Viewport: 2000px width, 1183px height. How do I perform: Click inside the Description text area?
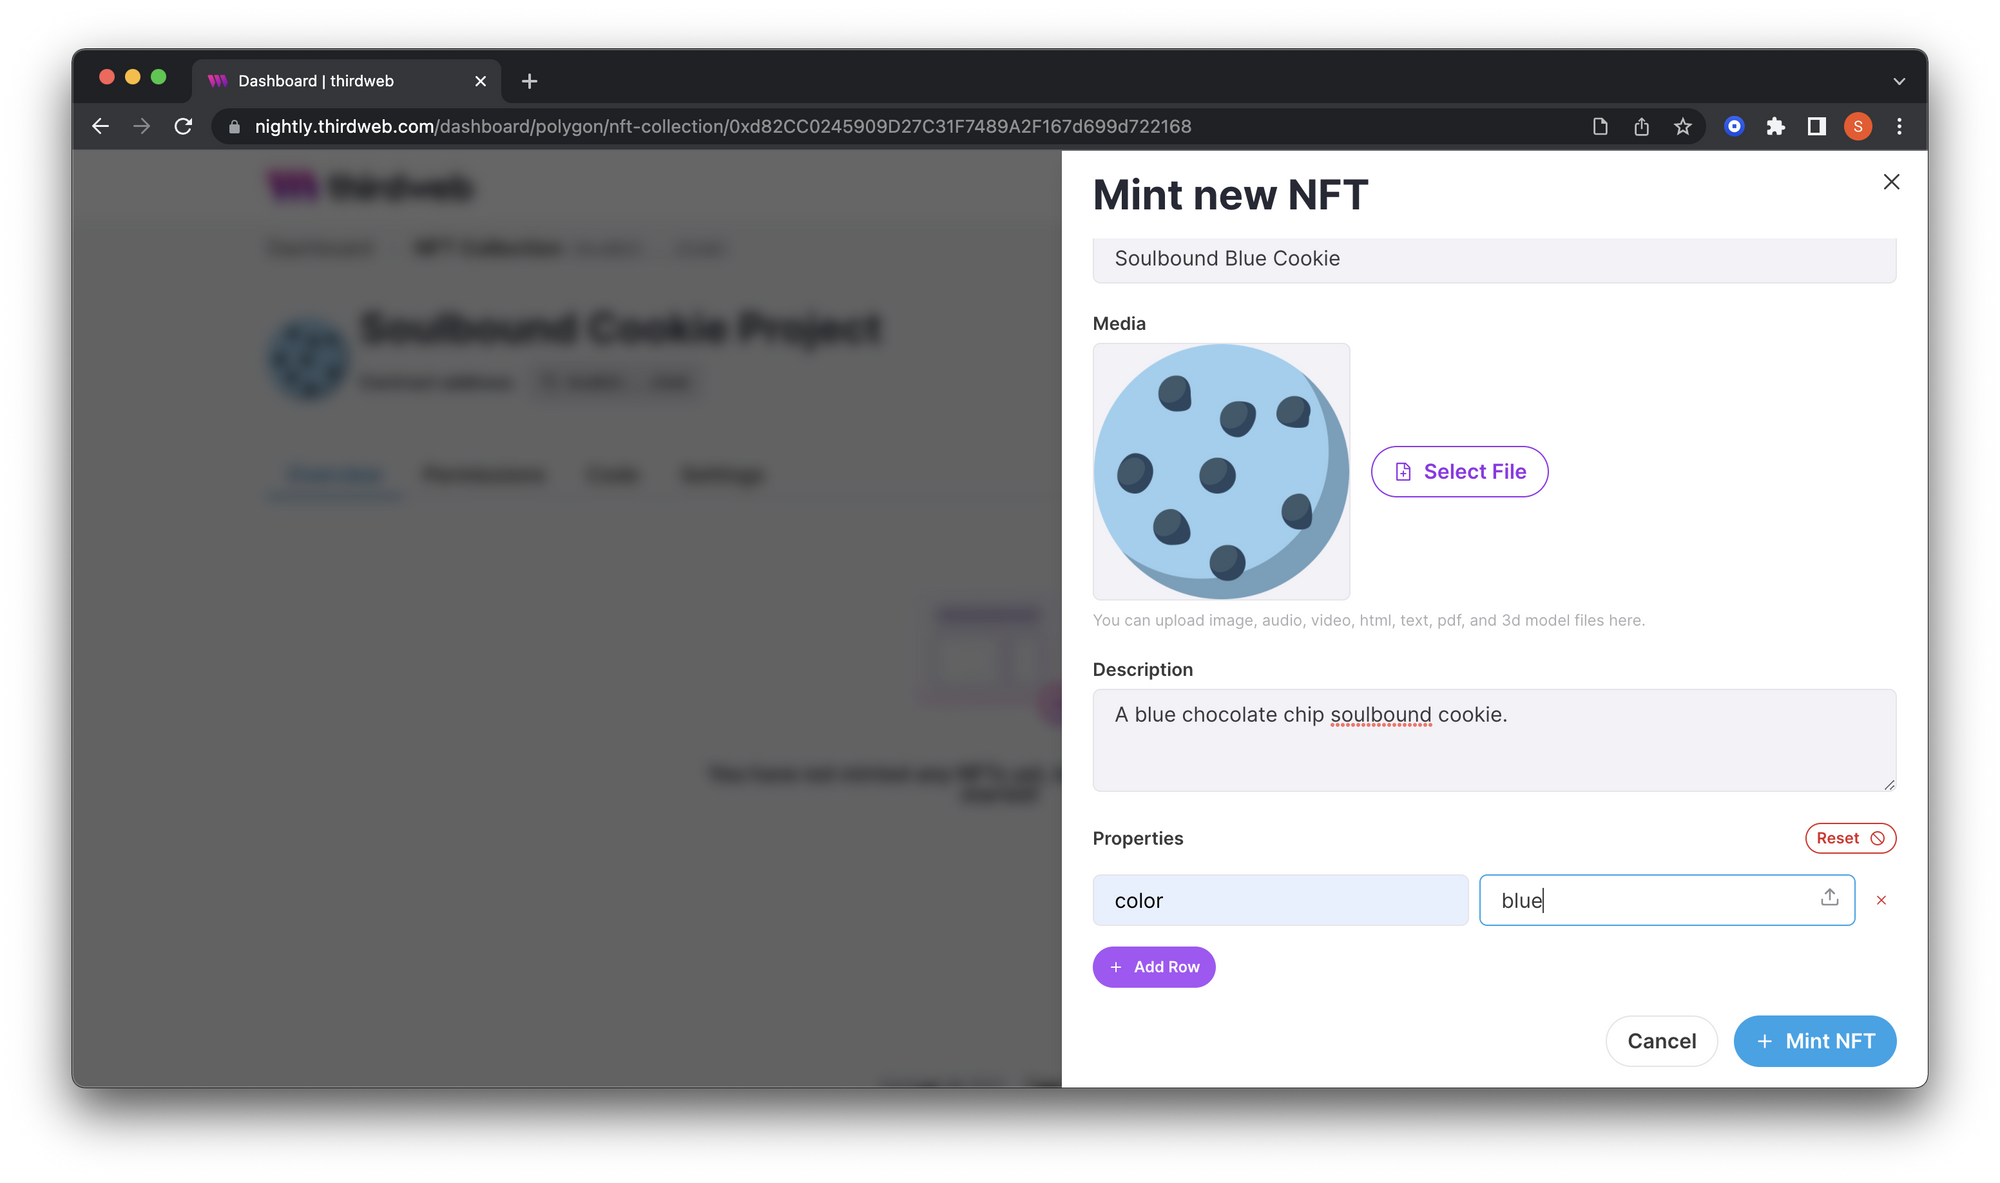click(1493, 740)
